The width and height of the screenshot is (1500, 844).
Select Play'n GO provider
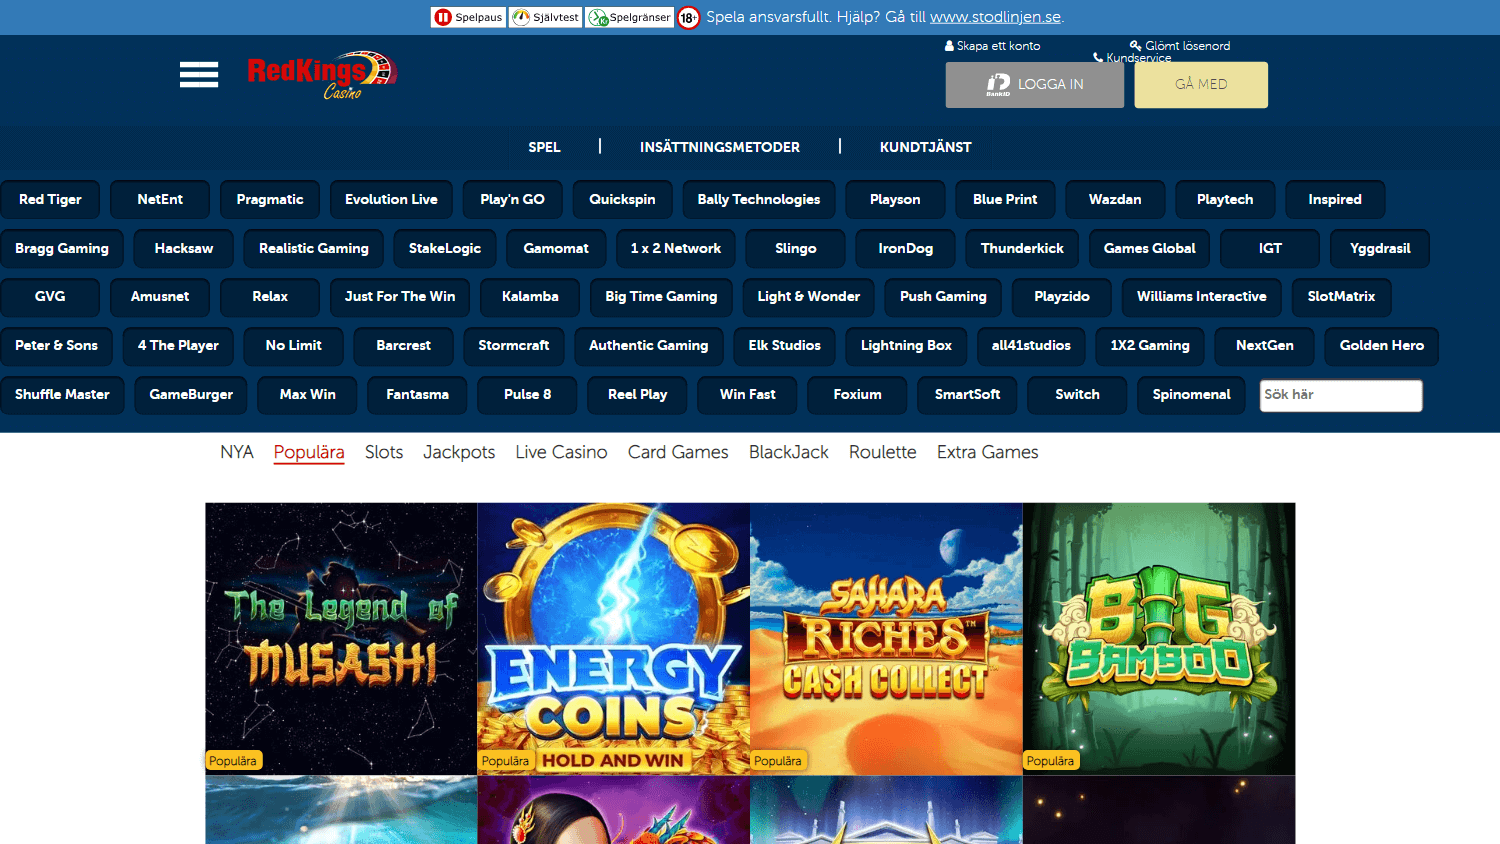pyautogui.click(x=512, y=199)
